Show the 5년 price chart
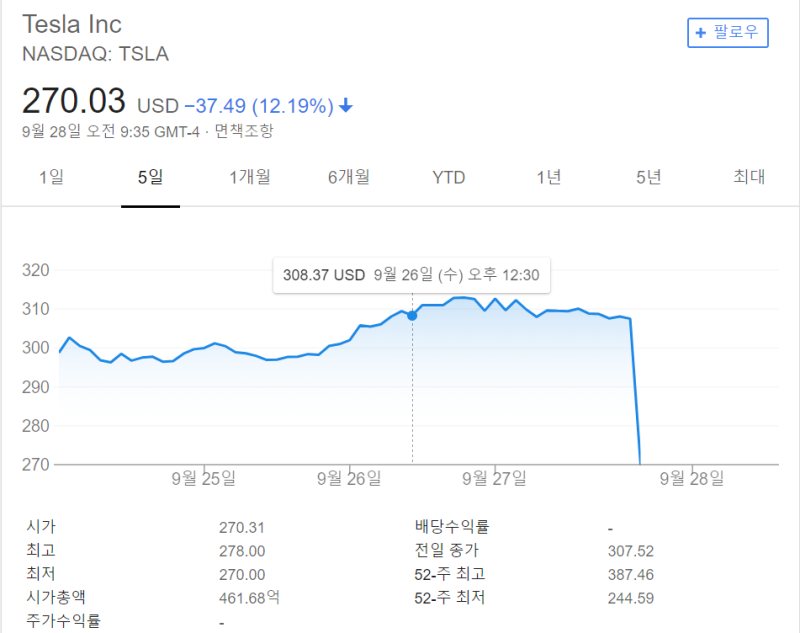Viewport: 800px width, 633px height. point(648,177)
